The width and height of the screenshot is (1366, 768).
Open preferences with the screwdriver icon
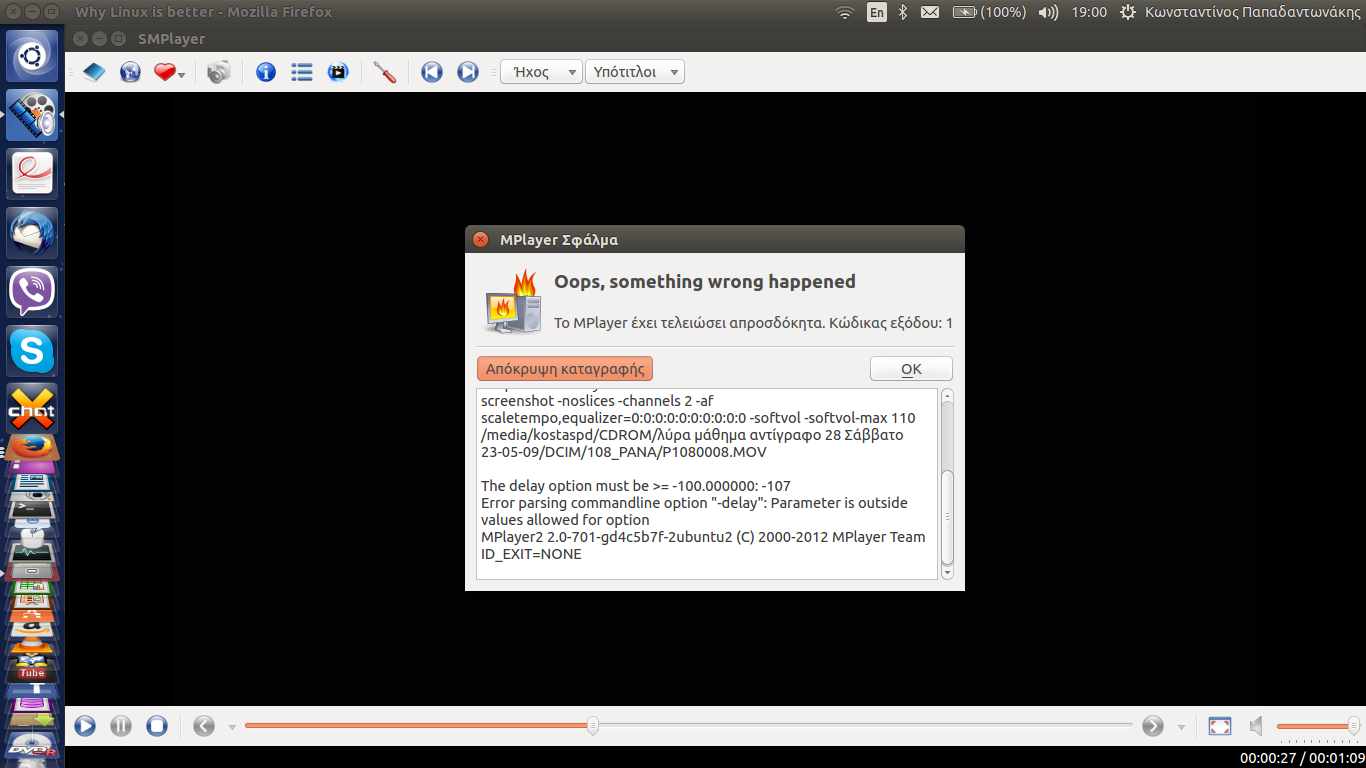(x=385, y=72)
